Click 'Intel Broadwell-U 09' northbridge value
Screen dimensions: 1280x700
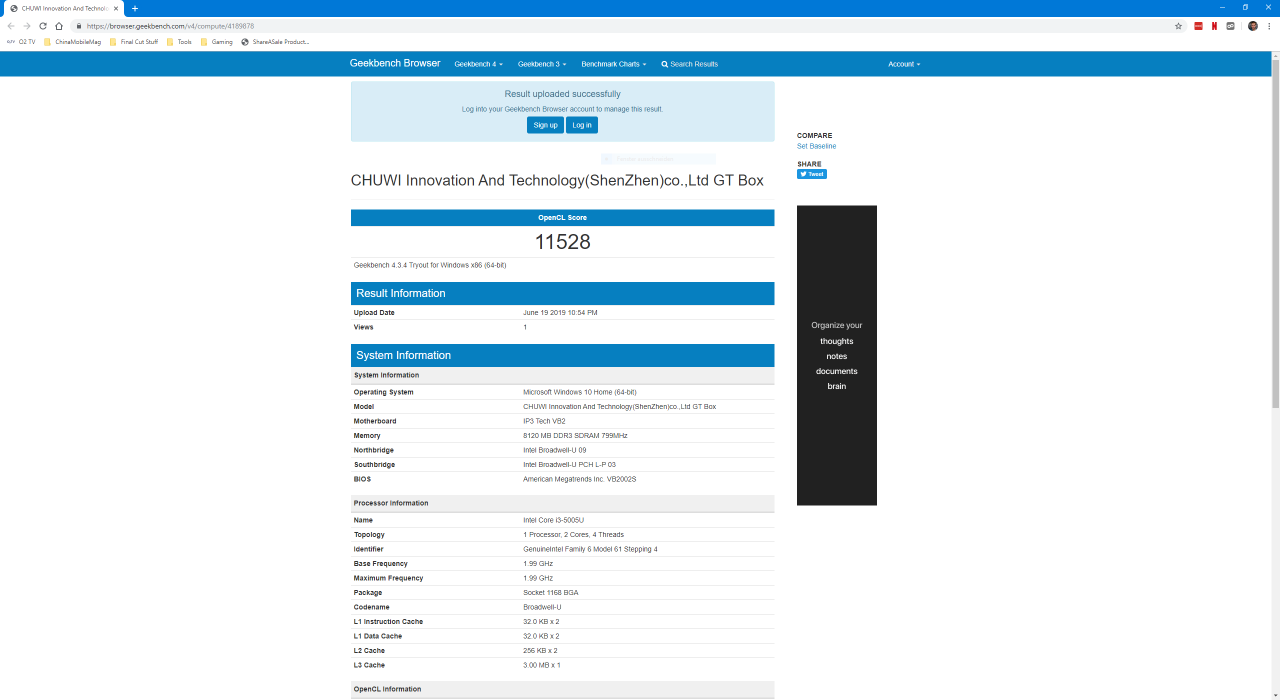click(x=554, y=450)
